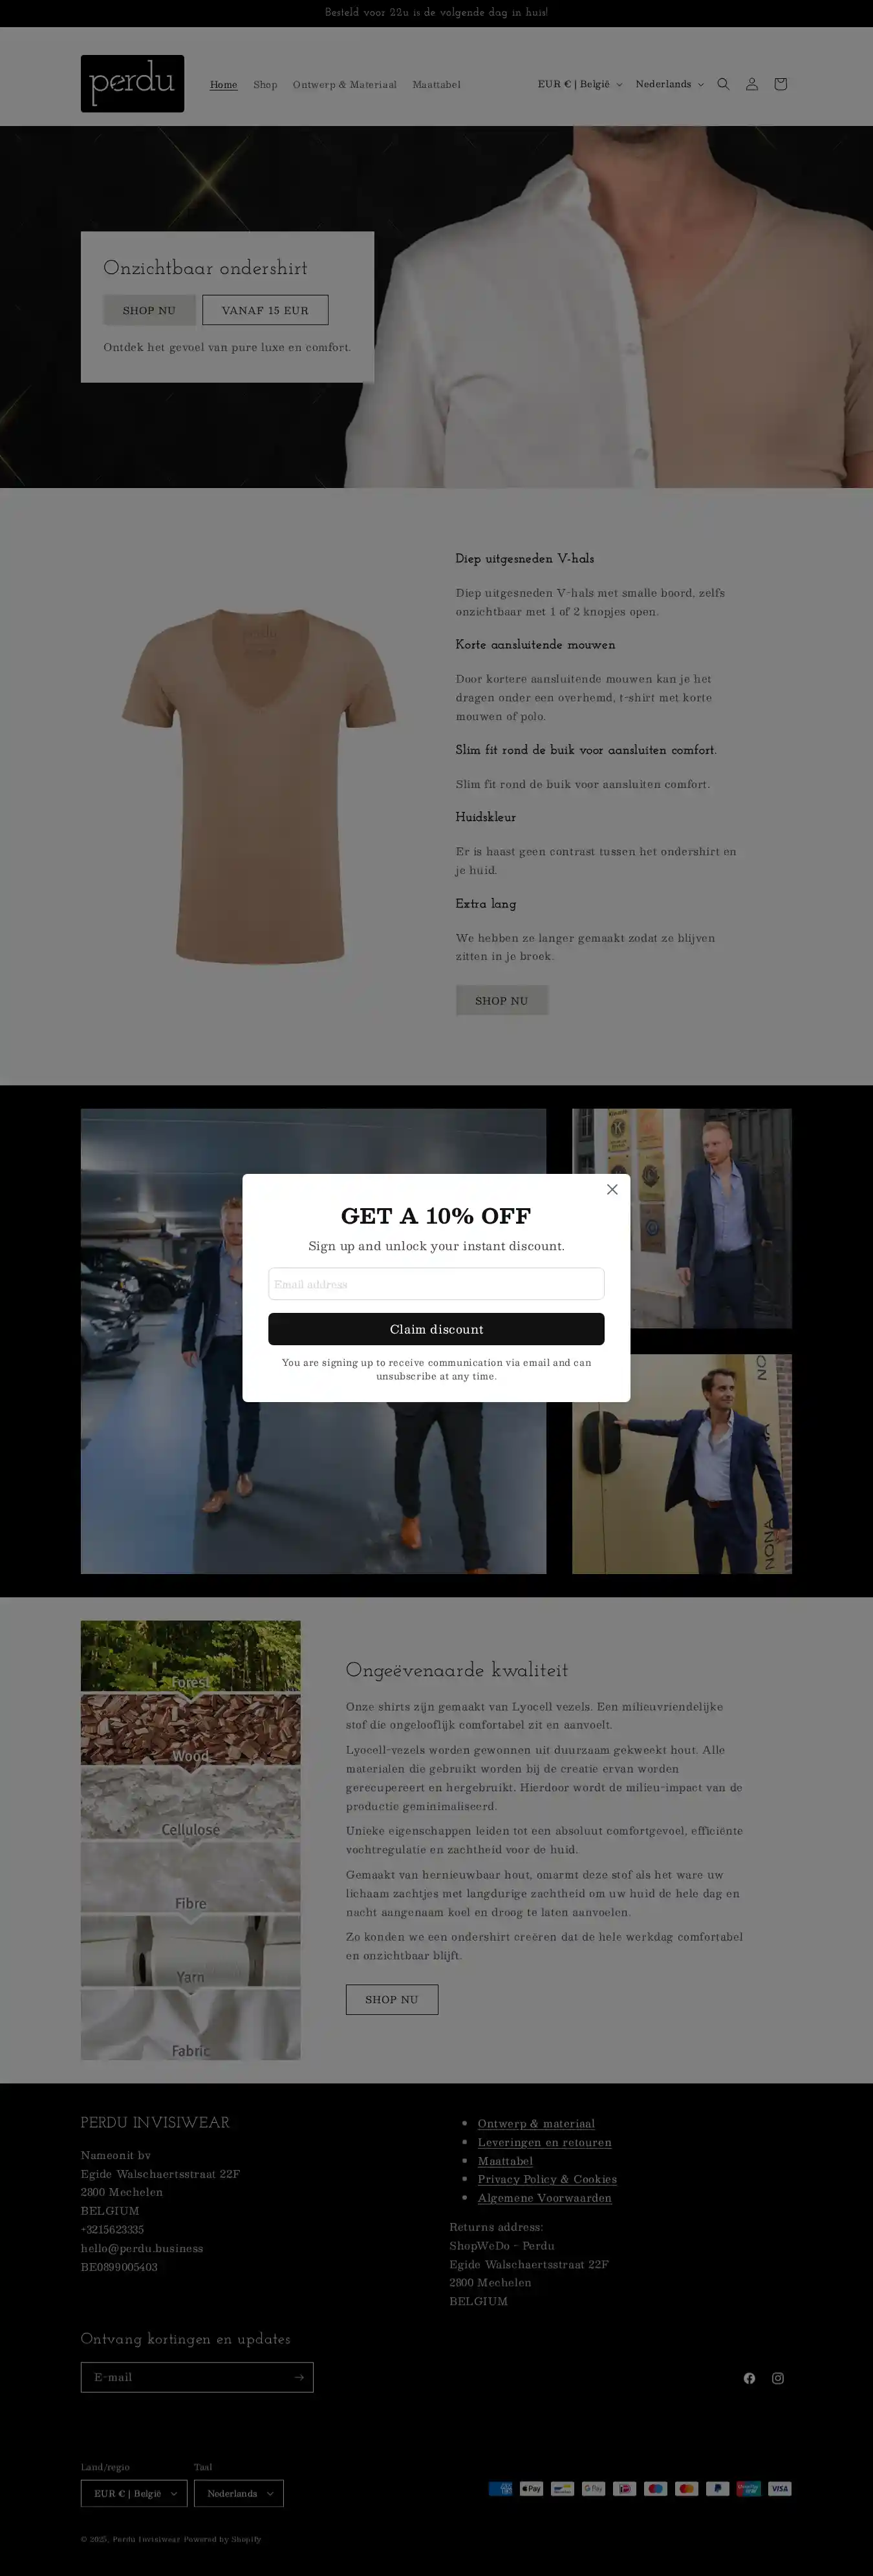Click the Perdu logo
Viewport: 873px width, 2576px height.
point(132,83)
